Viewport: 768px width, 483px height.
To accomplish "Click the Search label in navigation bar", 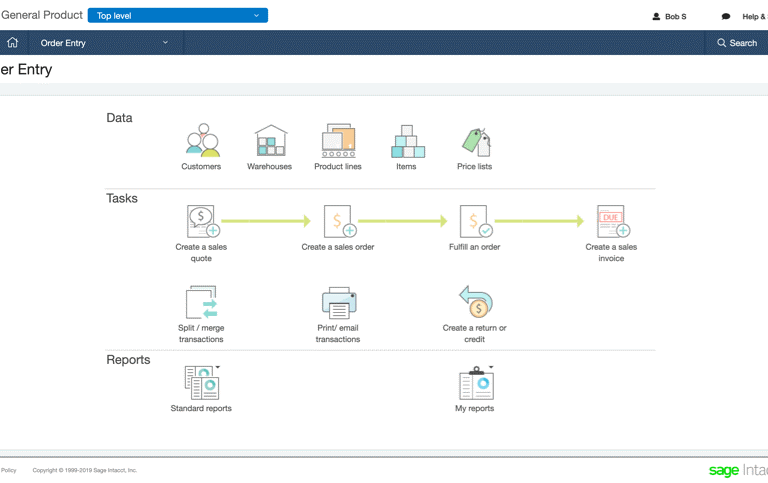I will point(743,43).
